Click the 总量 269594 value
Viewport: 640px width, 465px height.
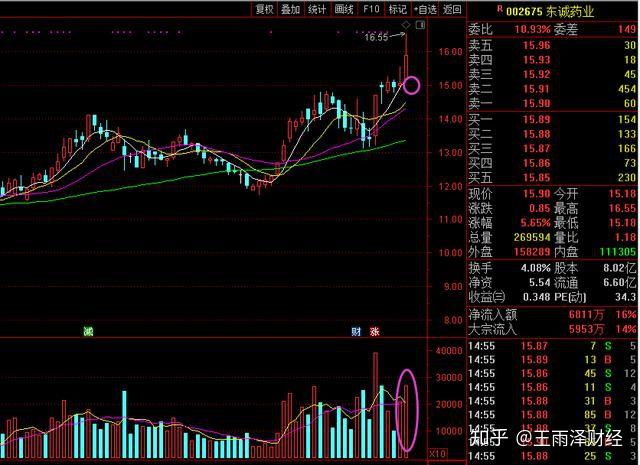[x=532, y=238]
